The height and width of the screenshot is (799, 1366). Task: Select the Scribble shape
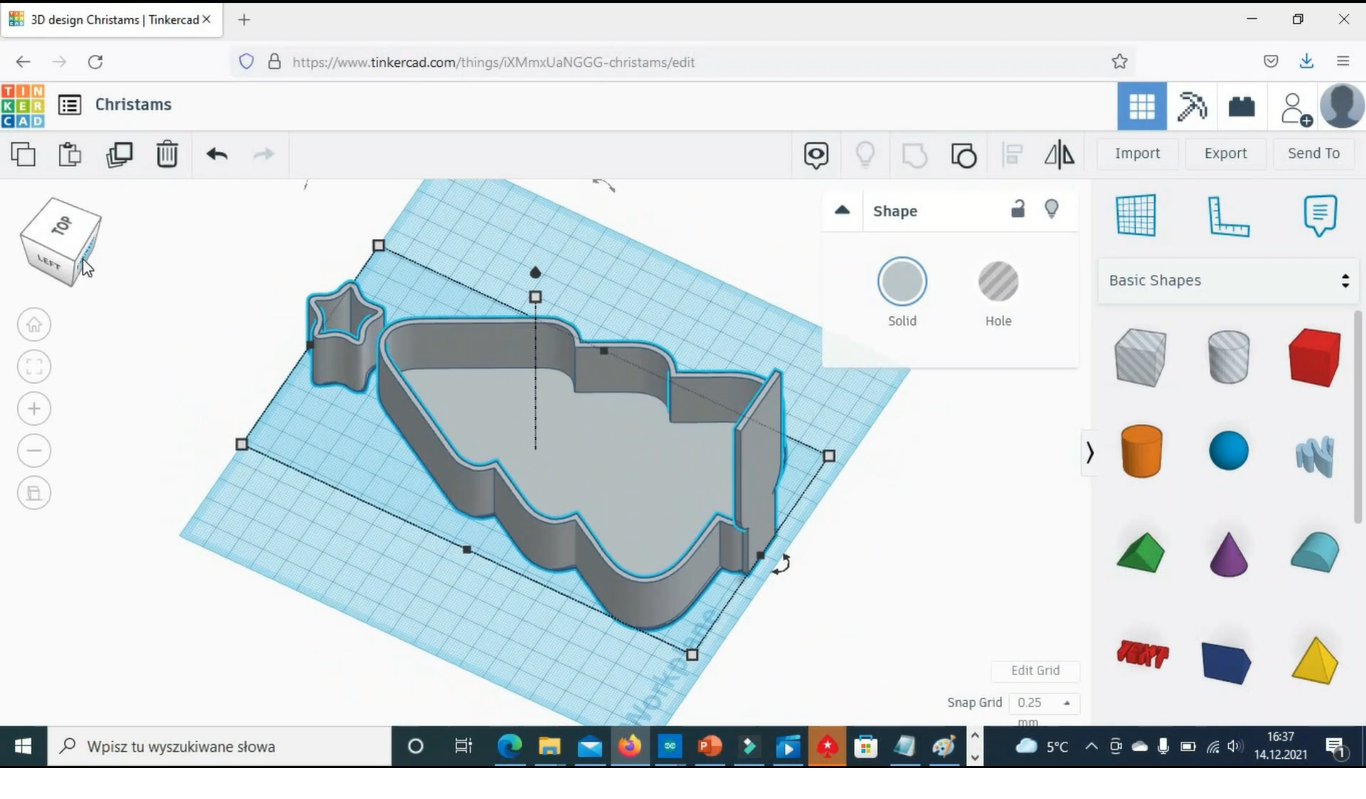1315,455
